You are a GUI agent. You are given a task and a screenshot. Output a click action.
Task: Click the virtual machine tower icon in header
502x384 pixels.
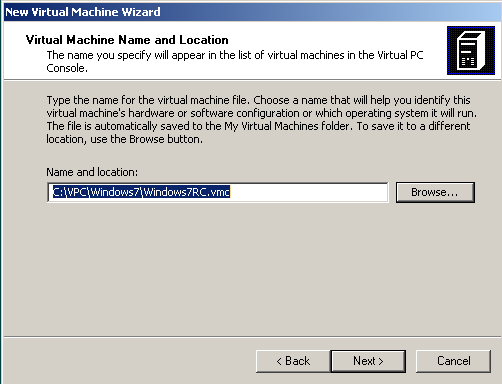point(471,50)
